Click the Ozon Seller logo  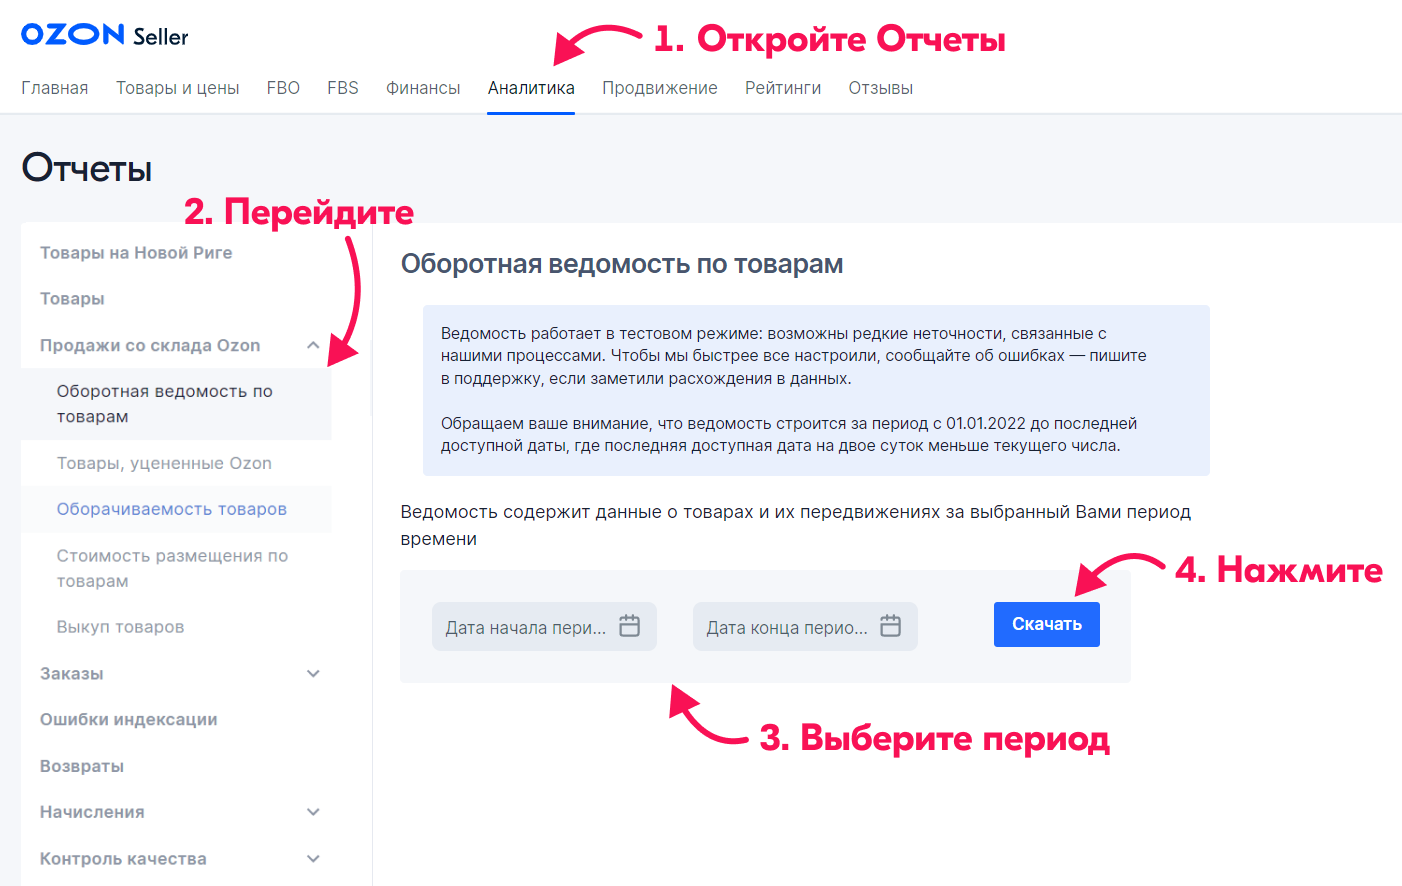pyautogui.click(x=104, y=35)
